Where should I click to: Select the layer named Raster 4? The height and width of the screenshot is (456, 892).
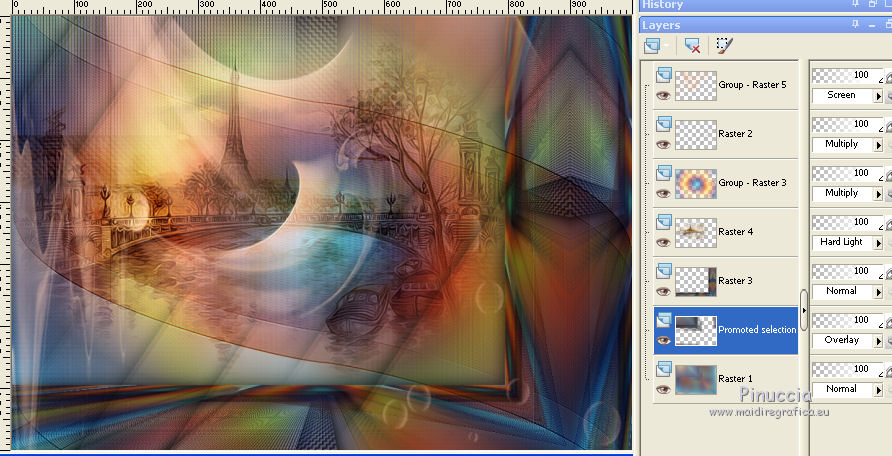[x=735, y=231]
